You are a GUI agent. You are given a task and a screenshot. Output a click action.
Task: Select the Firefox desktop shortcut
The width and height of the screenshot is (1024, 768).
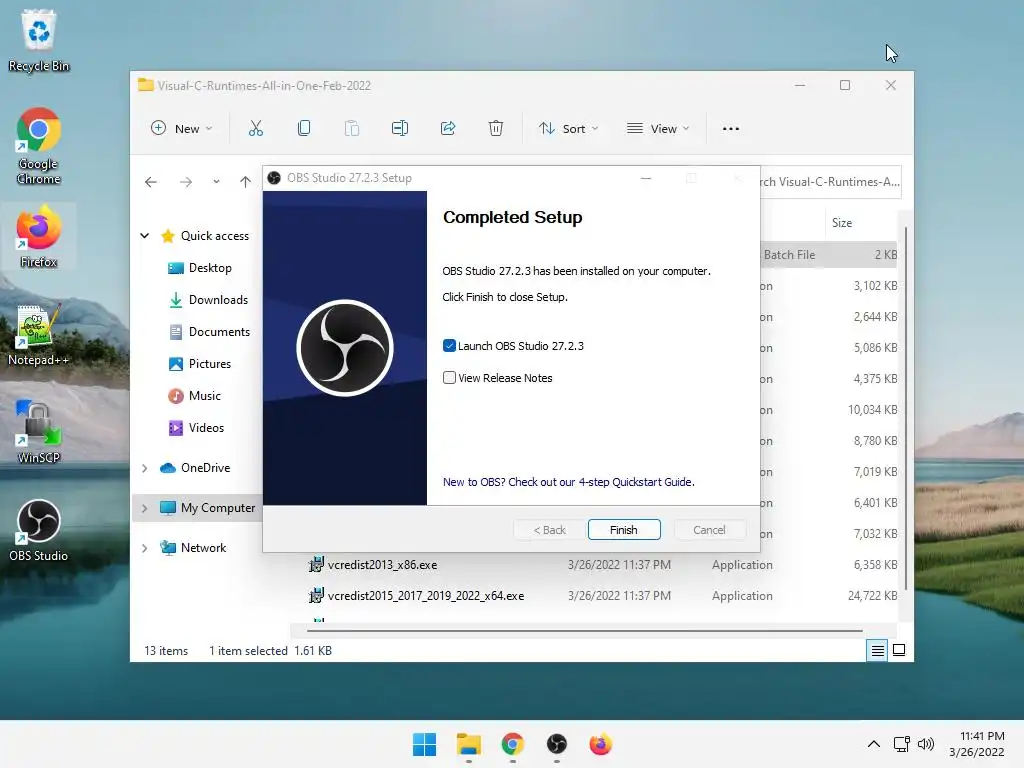pyautogui.click(x=39, y=236)
